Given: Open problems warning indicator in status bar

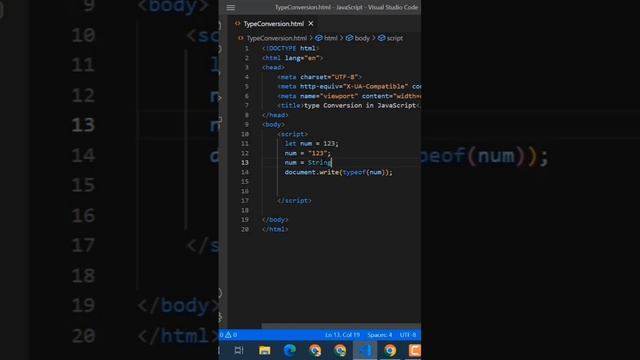Looking at the screenshot, I should [229, 335].
